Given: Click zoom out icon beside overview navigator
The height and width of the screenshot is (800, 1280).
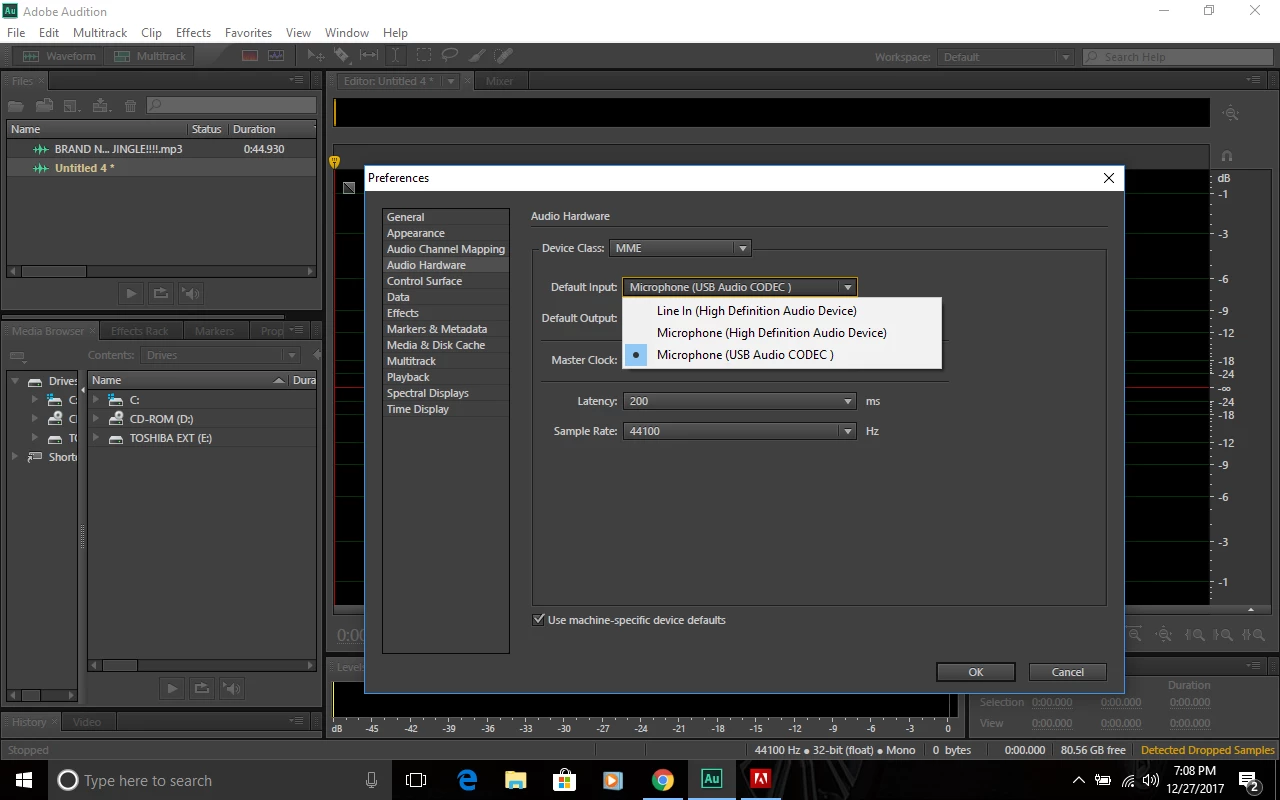Looking at the screenshot, I should (1231, 114).
